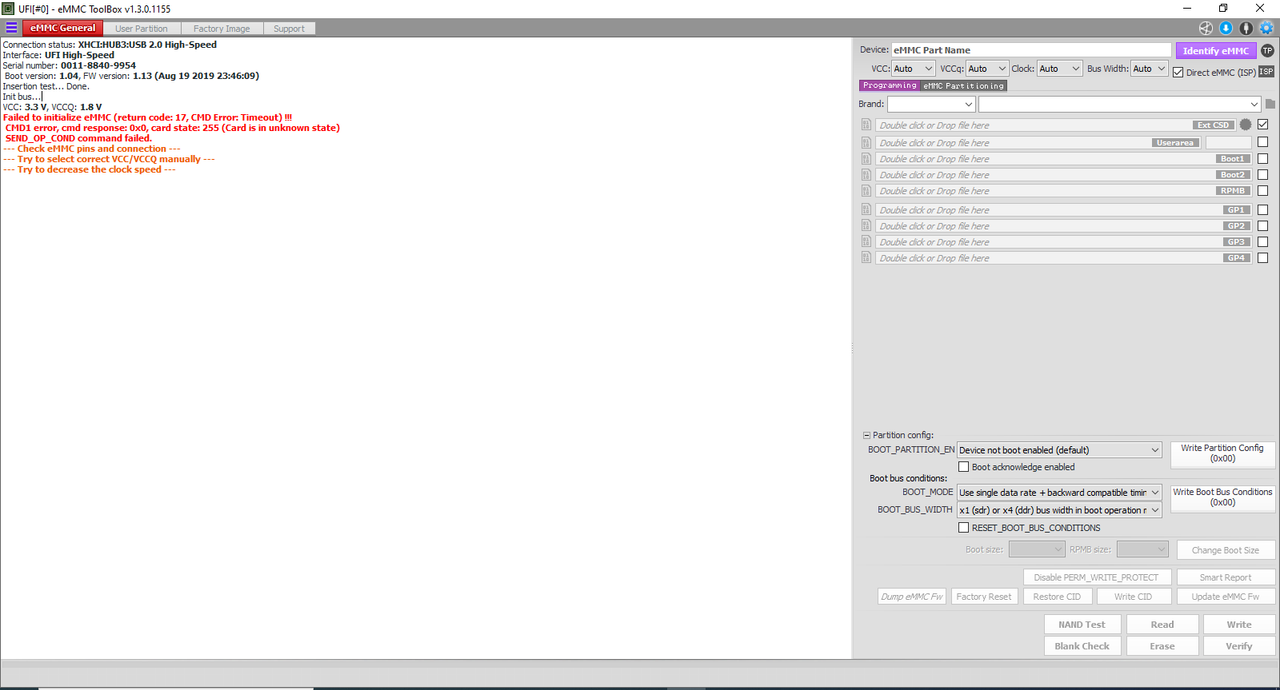Click the ISP pinout icon

[1266, 72]
